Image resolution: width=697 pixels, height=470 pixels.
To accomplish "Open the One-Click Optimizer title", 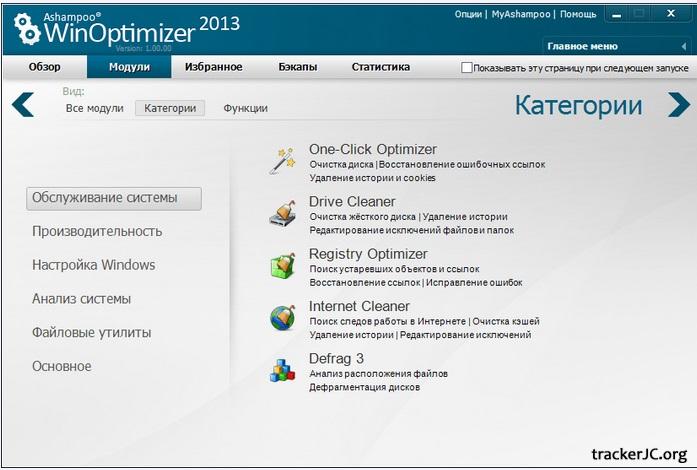I will tap(373, 149).
